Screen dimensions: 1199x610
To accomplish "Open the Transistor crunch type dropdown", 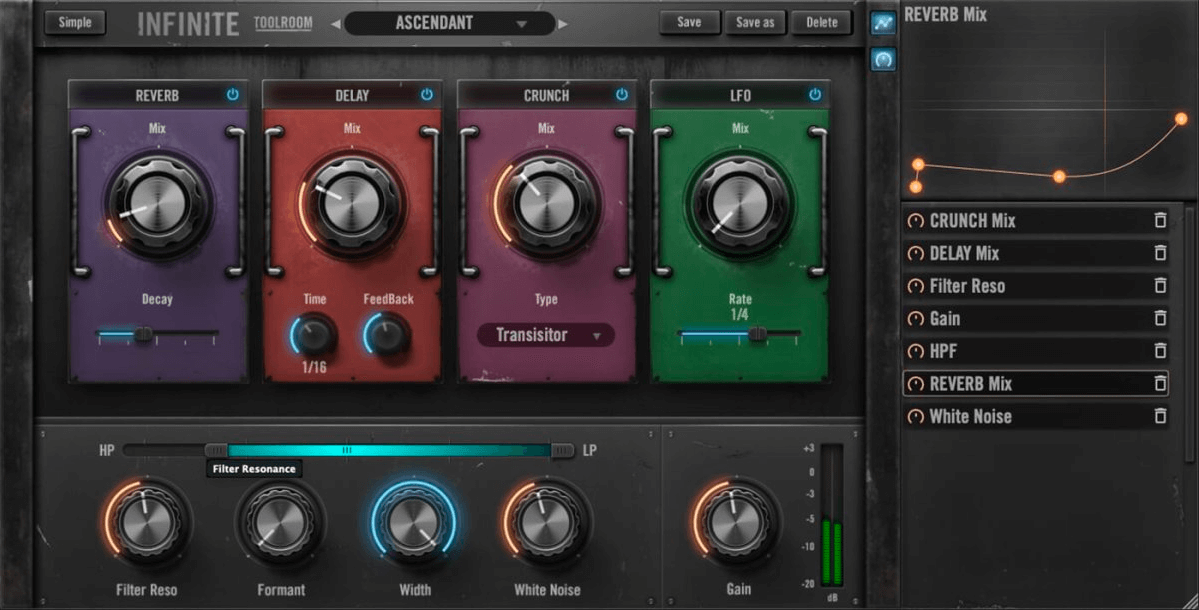I will point(545,335).
